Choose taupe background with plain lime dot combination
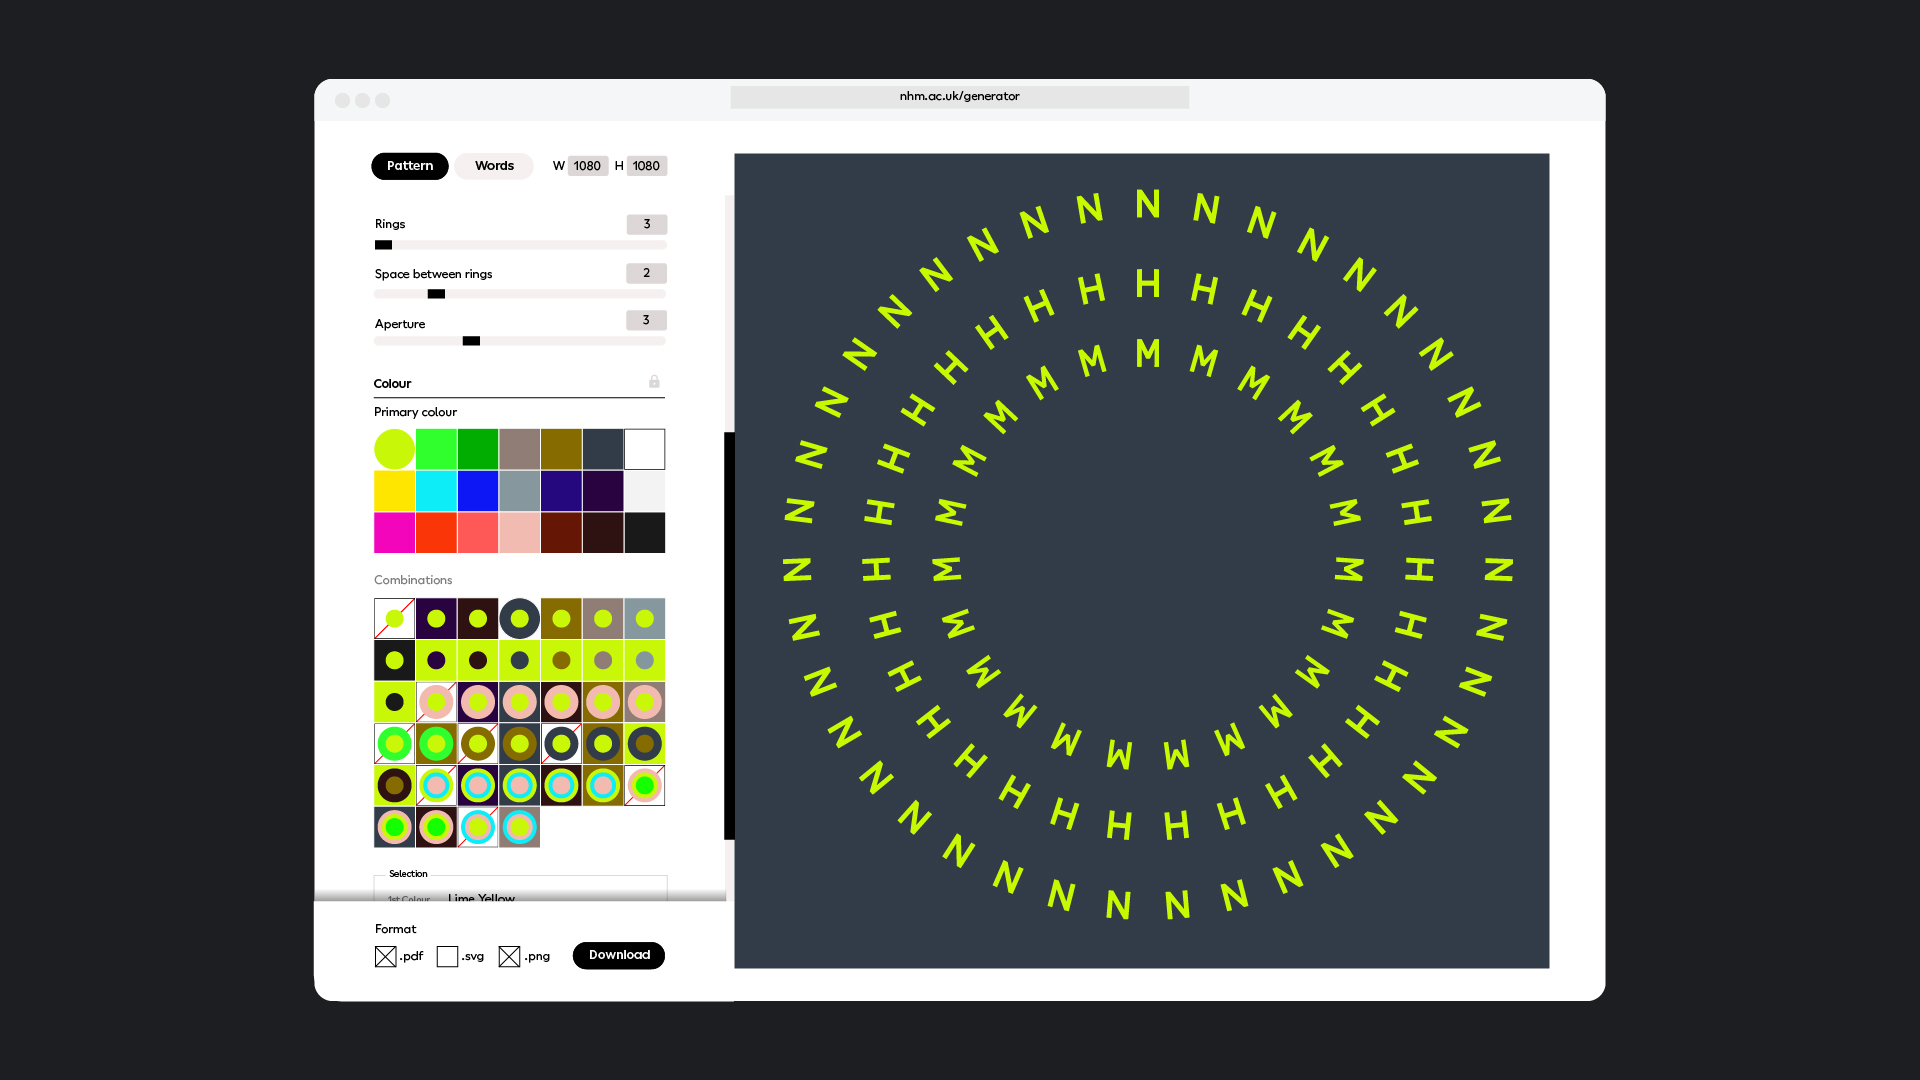The image size is (1920, 1080). pos(603,619)
